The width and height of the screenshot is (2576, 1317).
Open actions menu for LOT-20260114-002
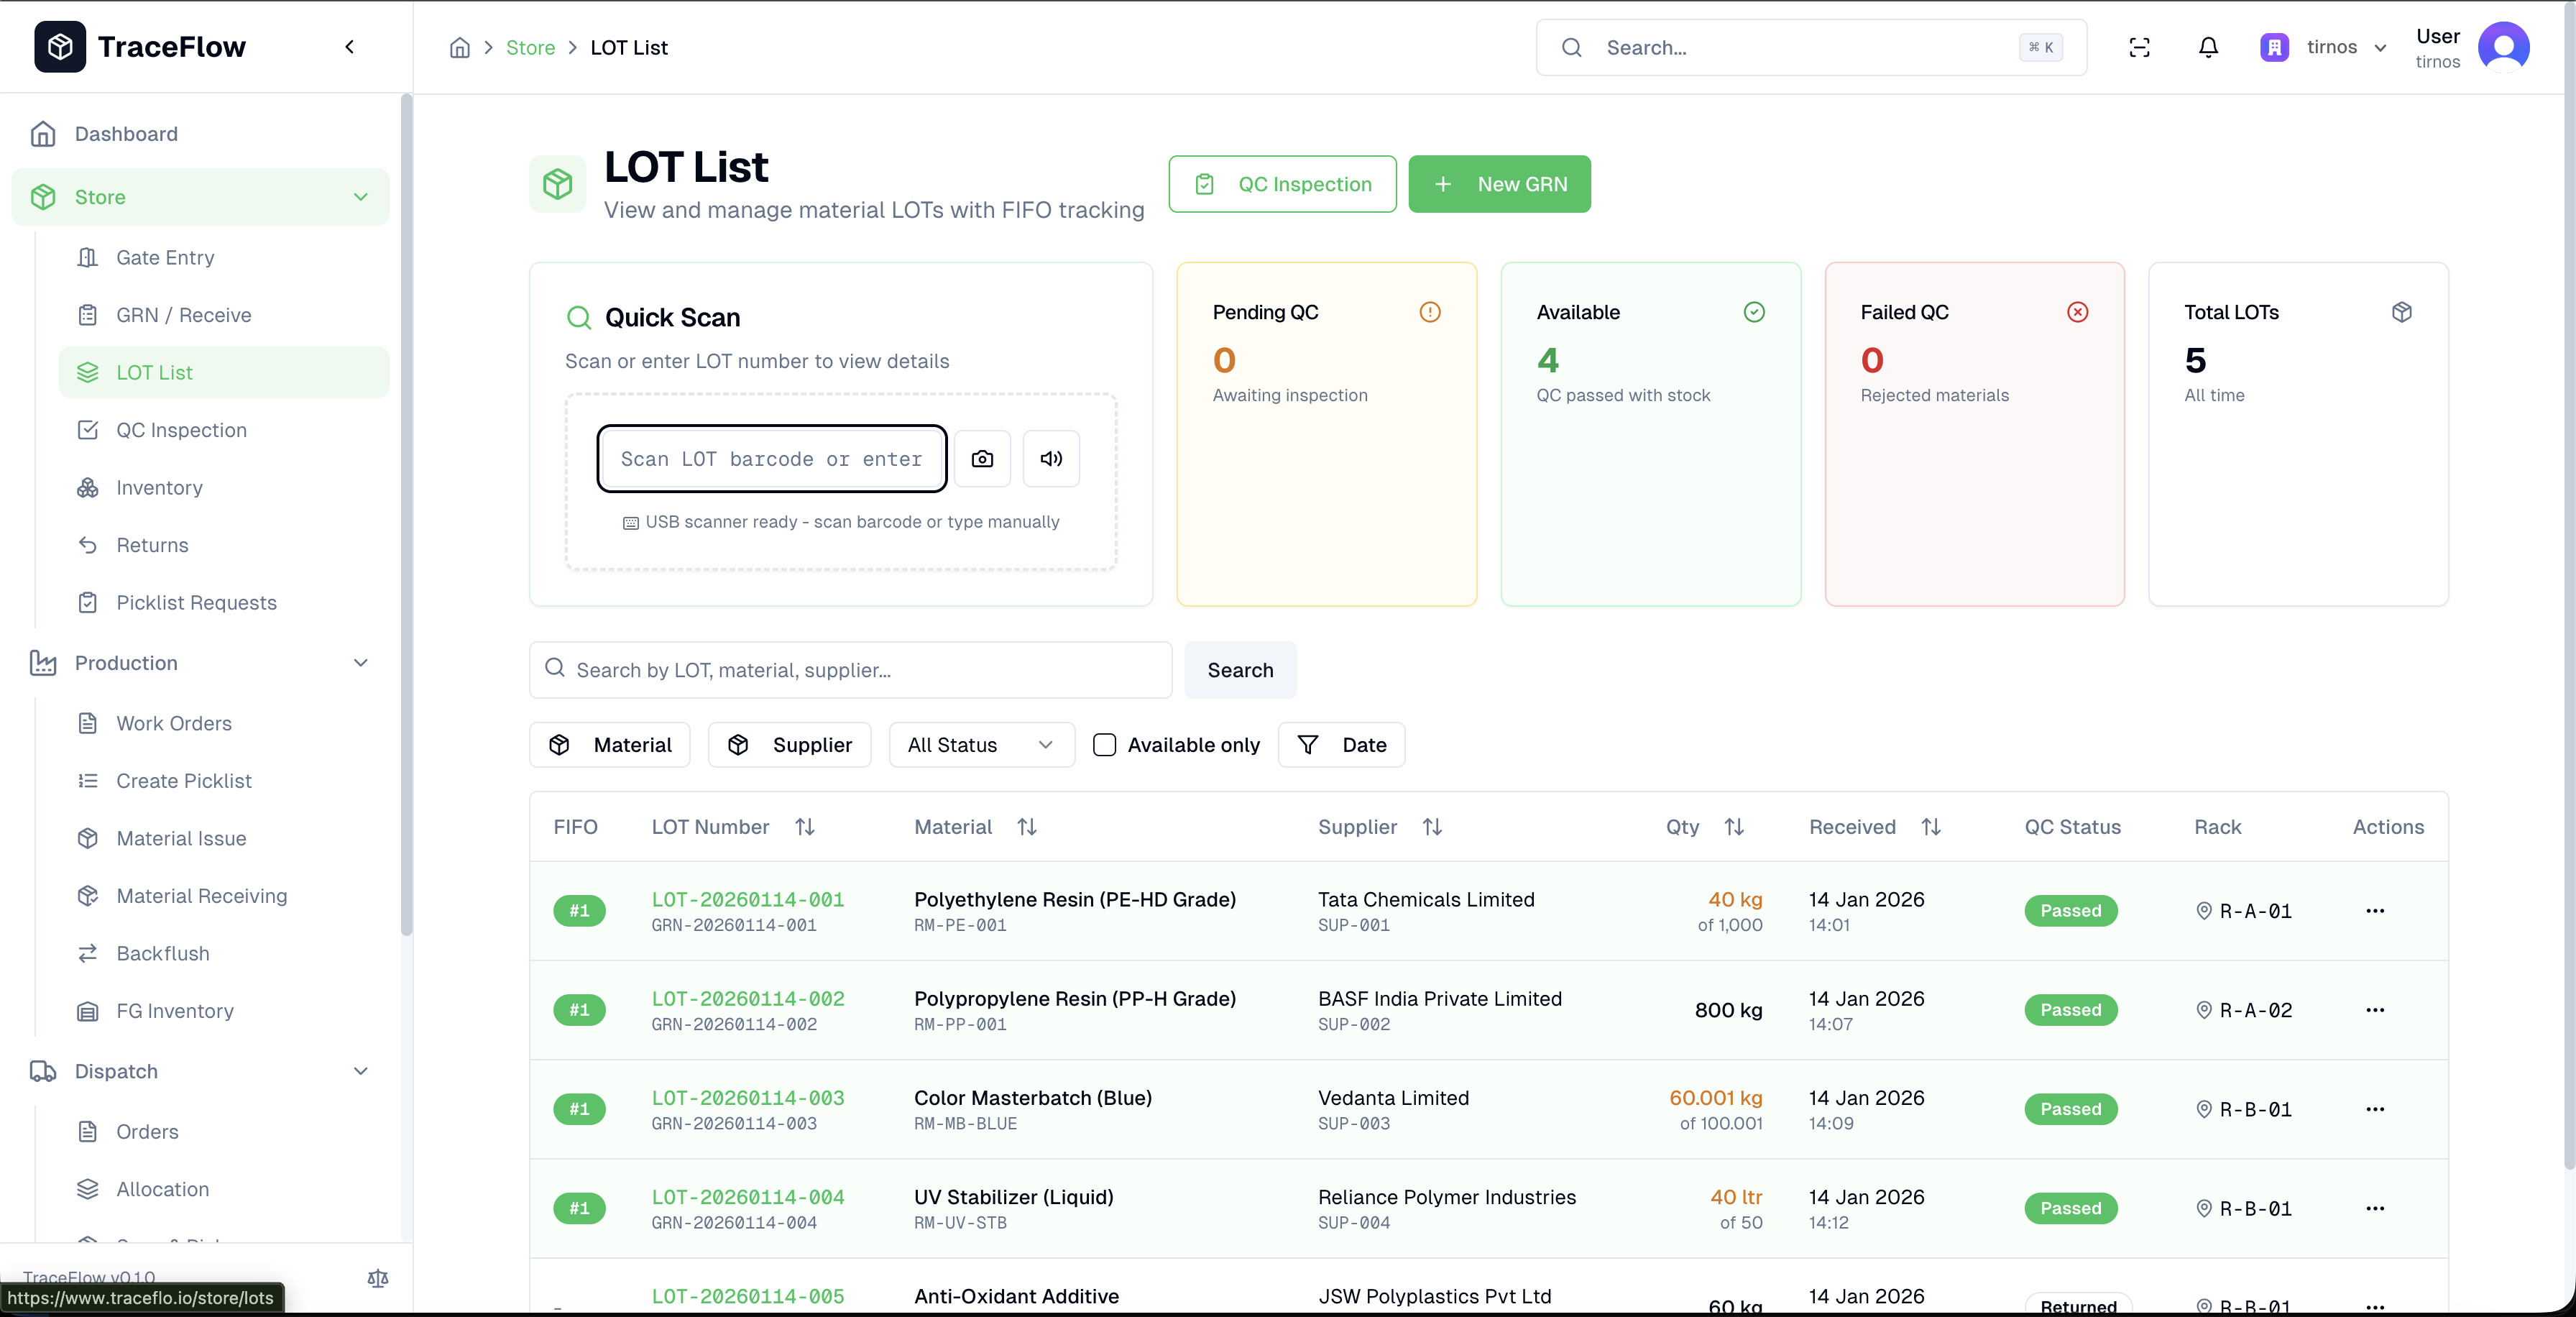coord(2375,1010)
